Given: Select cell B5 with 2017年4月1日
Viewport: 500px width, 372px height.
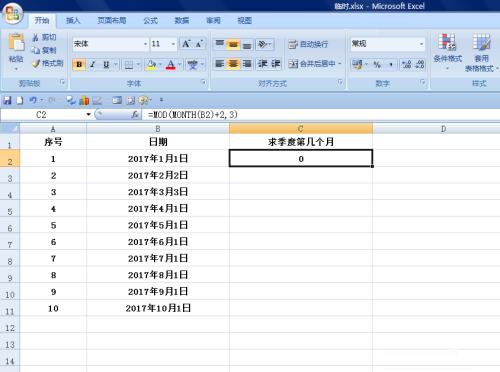Looking at the screenshot, I should [158, 209].
